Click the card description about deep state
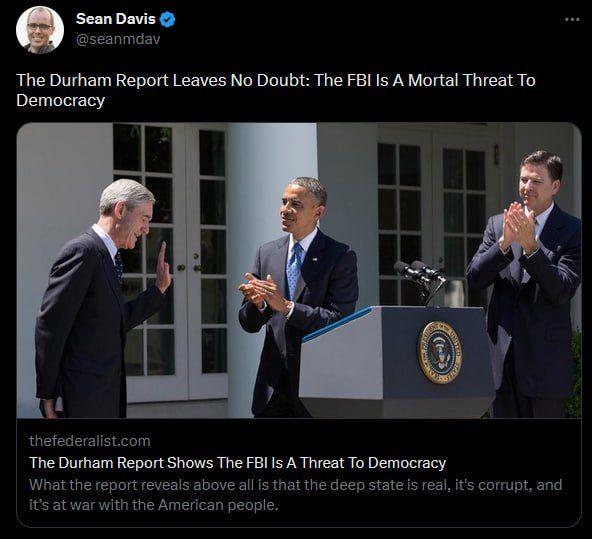The width and height of the screenshot is (592, 539). click(x=296, y=494)
